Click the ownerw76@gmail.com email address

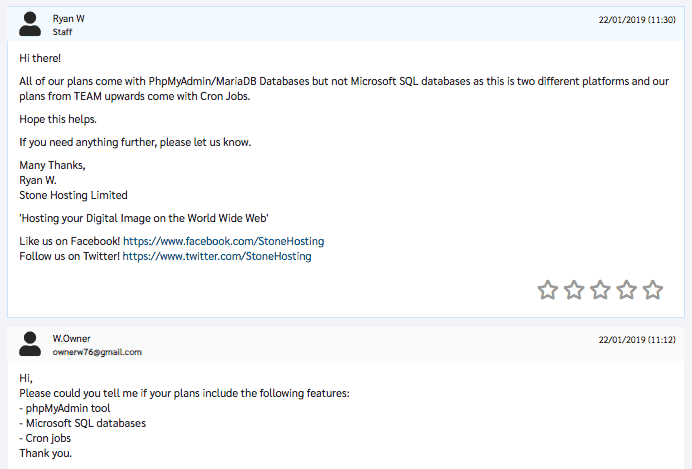[x=97, y=352]
